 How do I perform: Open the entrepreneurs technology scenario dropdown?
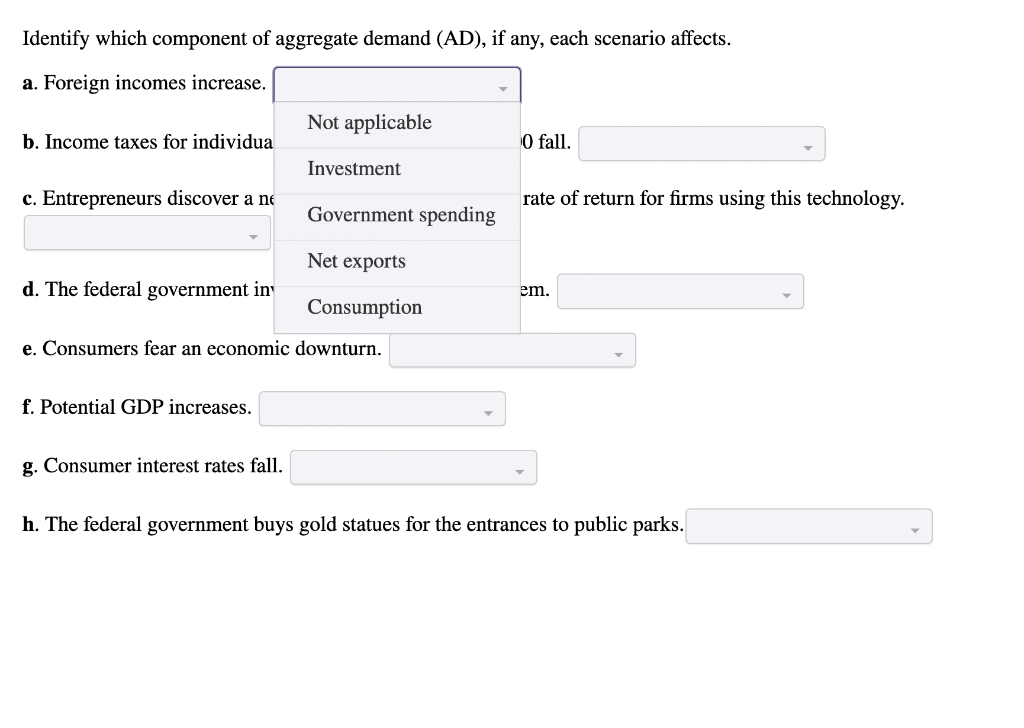[145, 233]
